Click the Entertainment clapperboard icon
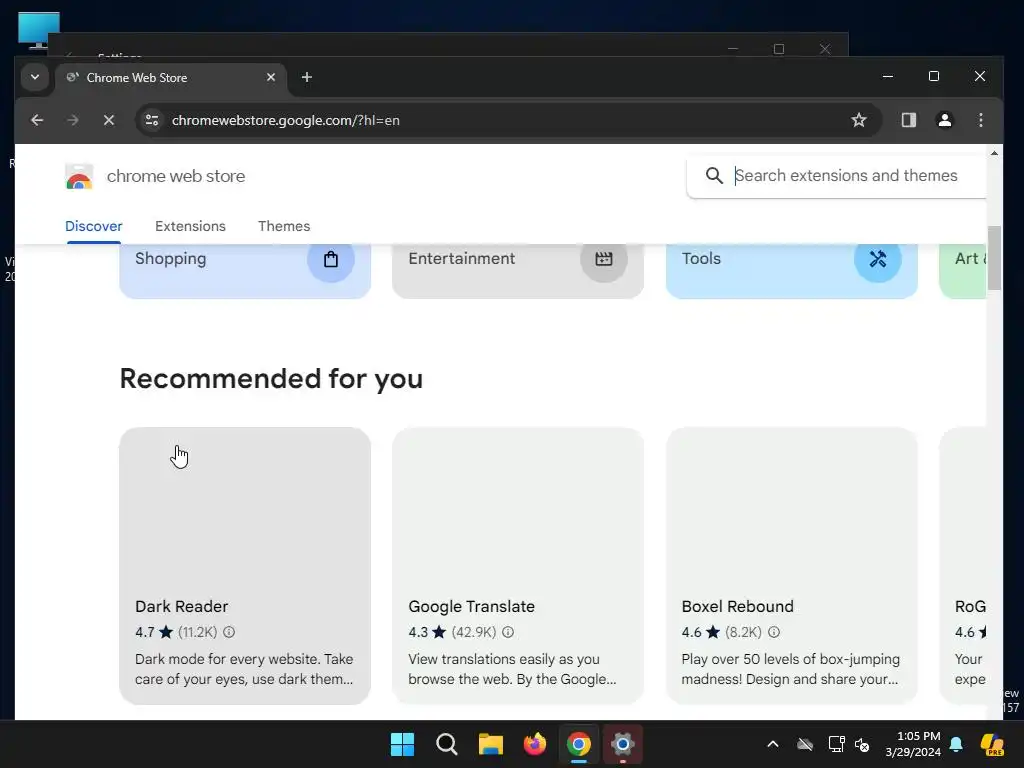This screenshot has width=1024, height=768. coord(604,259)
